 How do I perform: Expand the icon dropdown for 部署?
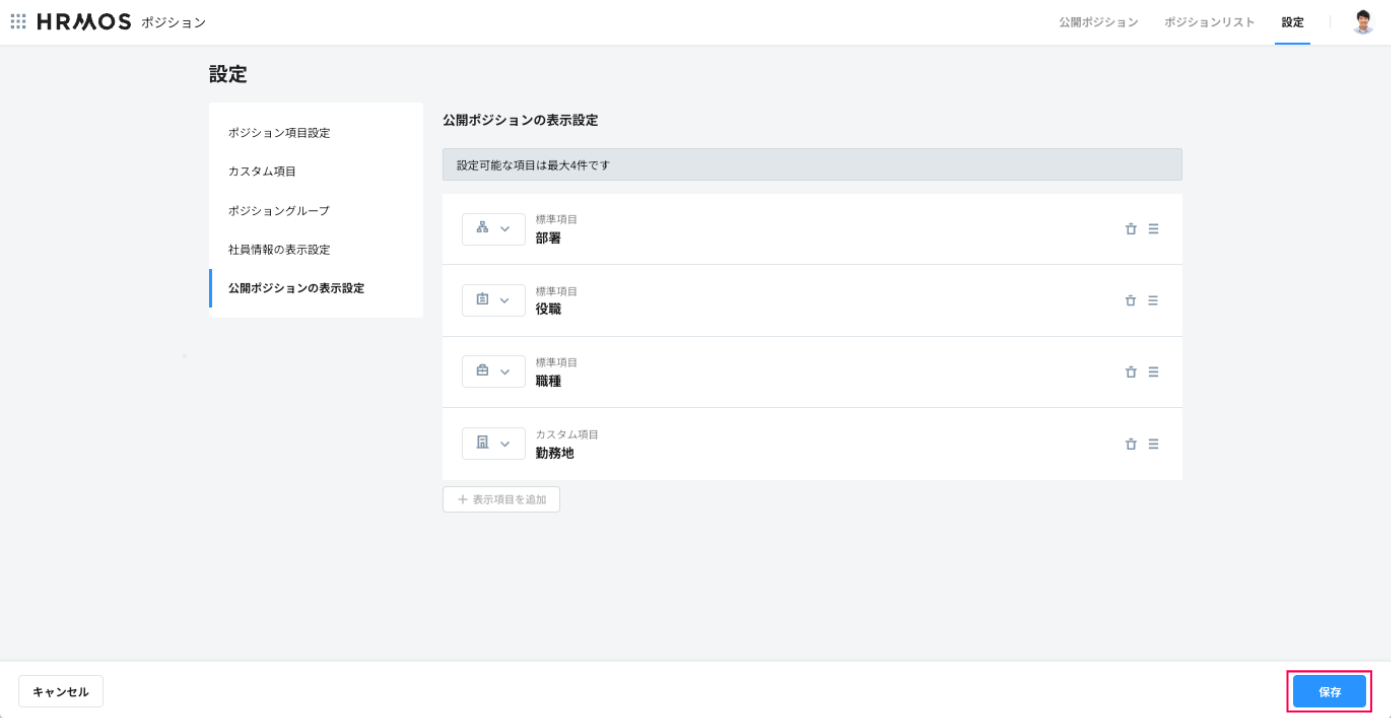pyautogui.click(x=493, y=229)
